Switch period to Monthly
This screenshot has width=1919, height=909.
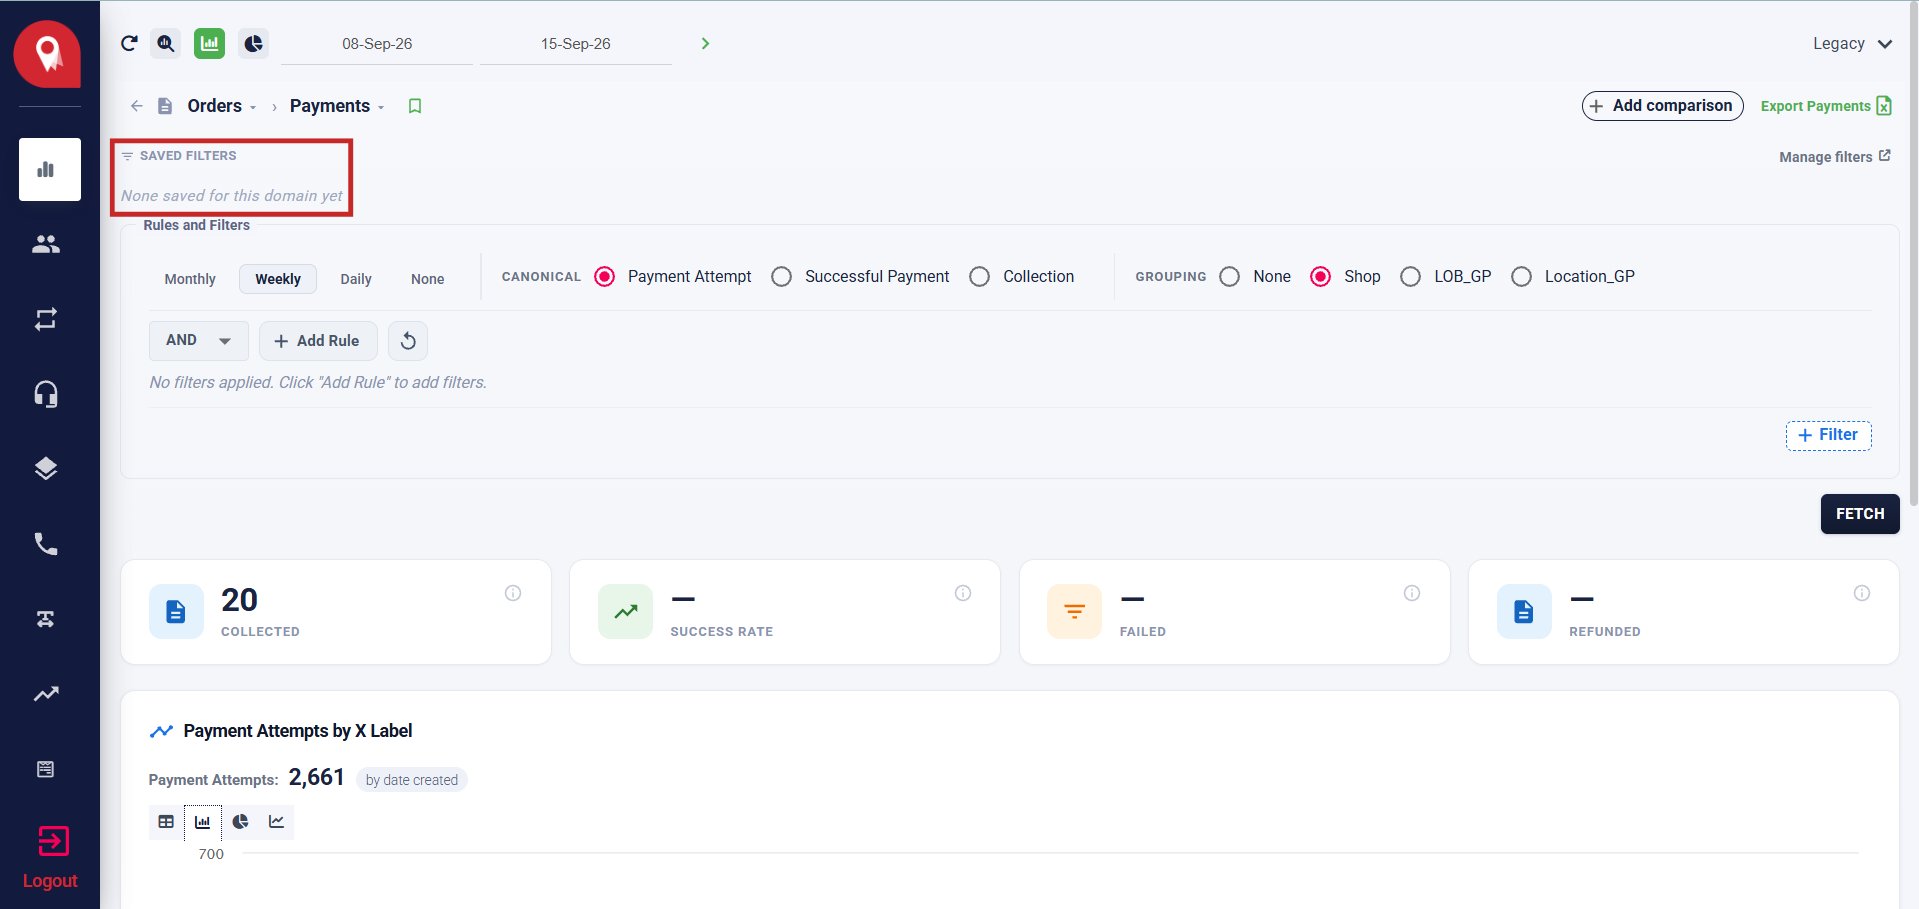190,279
